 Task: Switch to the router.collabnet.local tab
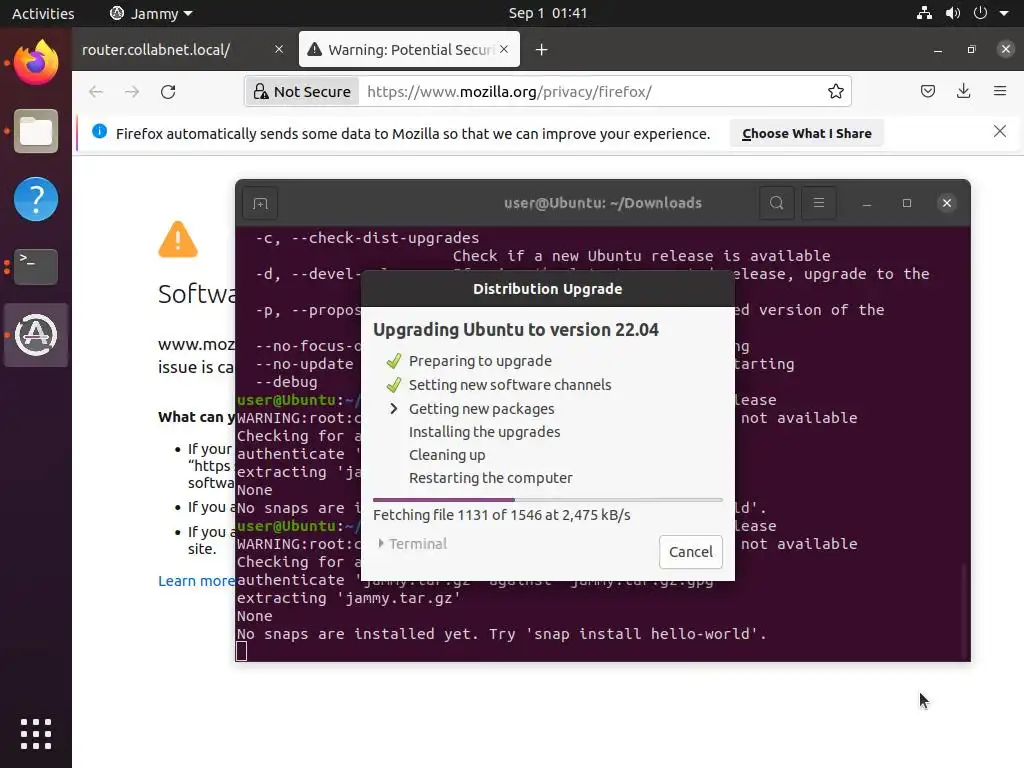(x=183, y=50)
